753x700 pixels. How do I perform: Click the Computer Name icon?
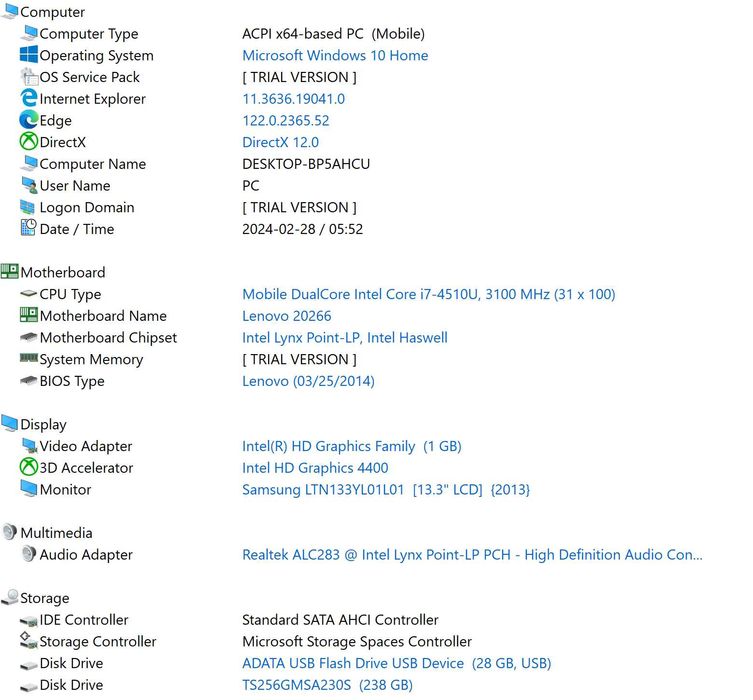pos(29,163)
